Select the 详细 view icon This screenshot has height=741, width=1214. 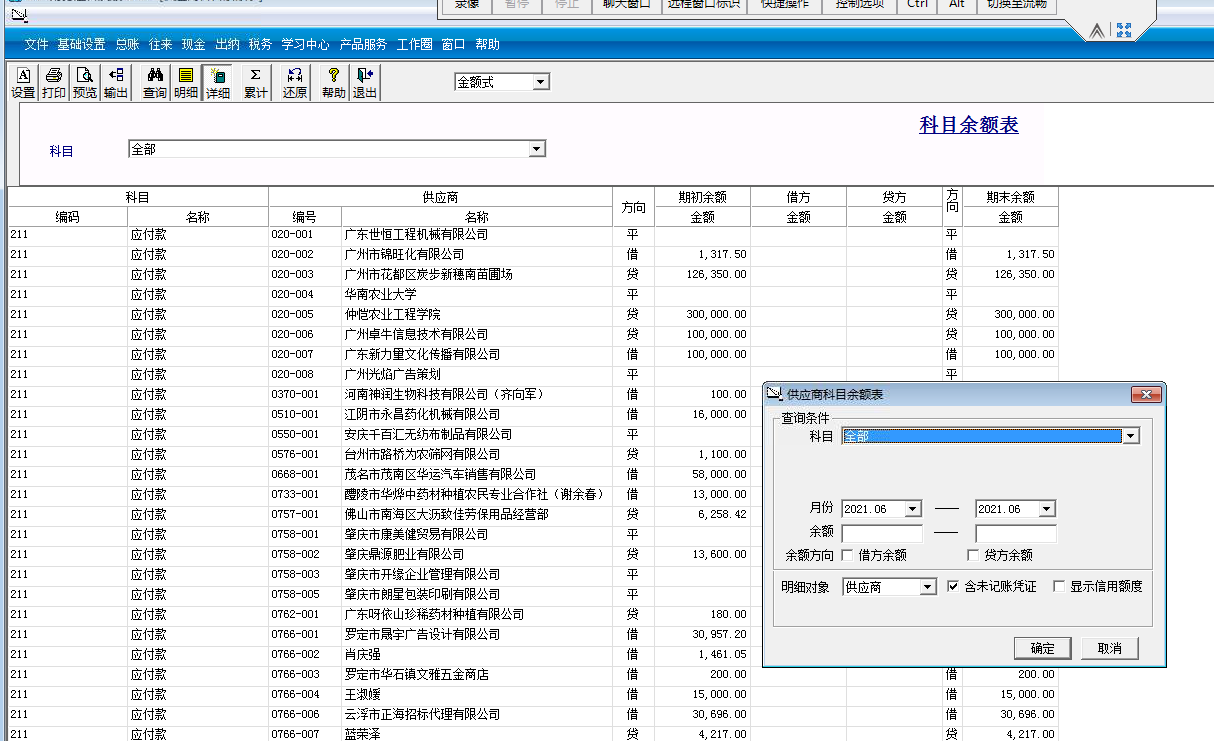pyautogui.click(x=218, y=83)
